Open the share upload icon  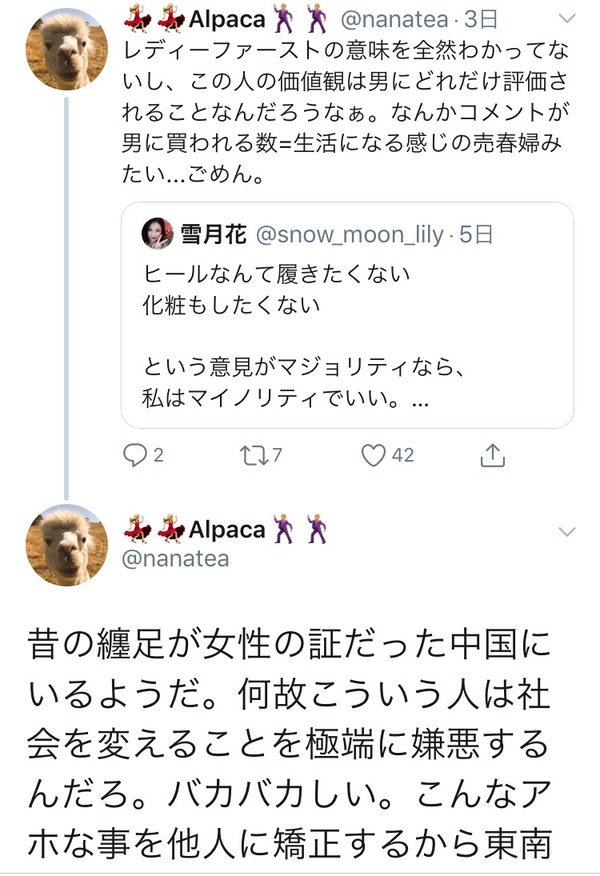coord(492,455)
